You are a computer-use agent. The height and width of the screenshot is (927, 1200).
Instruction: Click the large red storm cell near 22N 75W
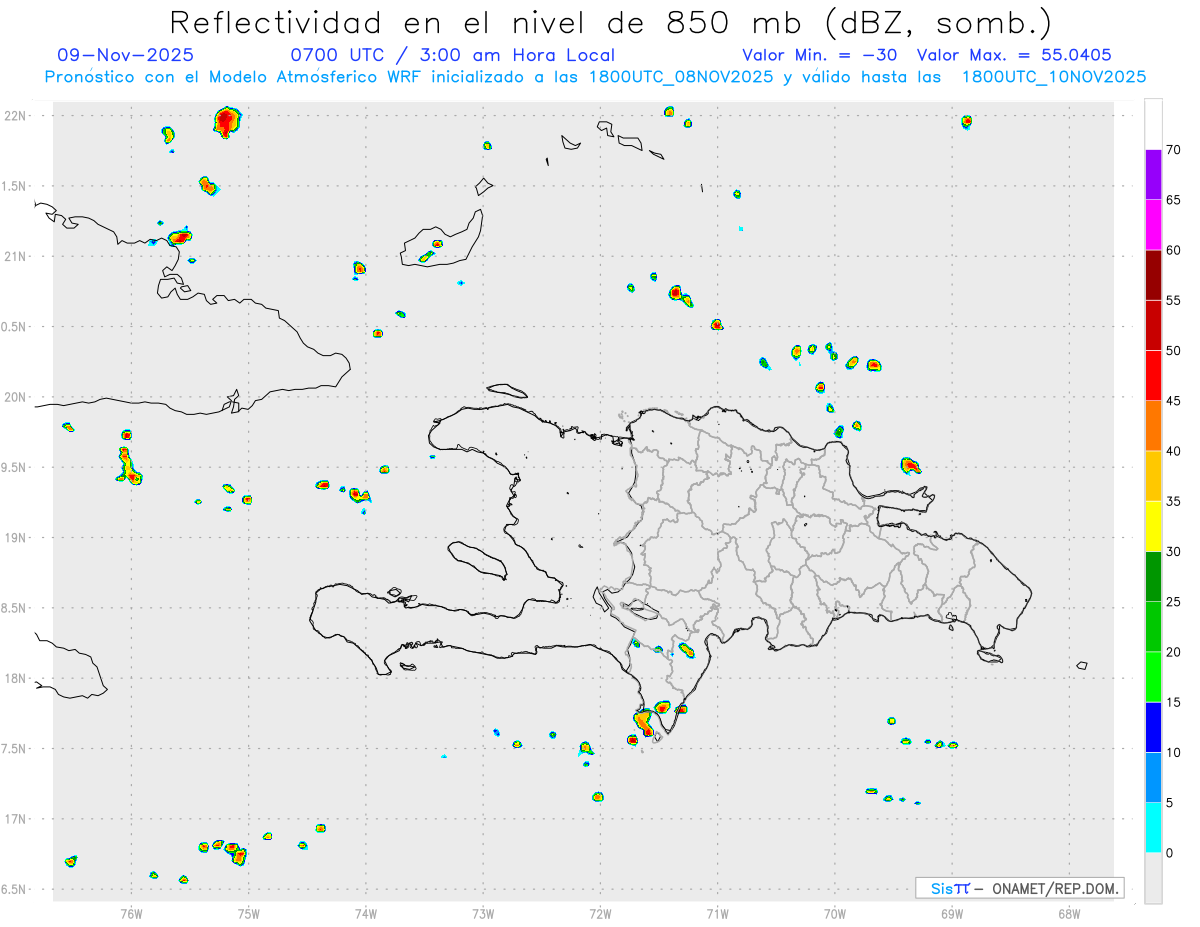[x=227, y=122]
